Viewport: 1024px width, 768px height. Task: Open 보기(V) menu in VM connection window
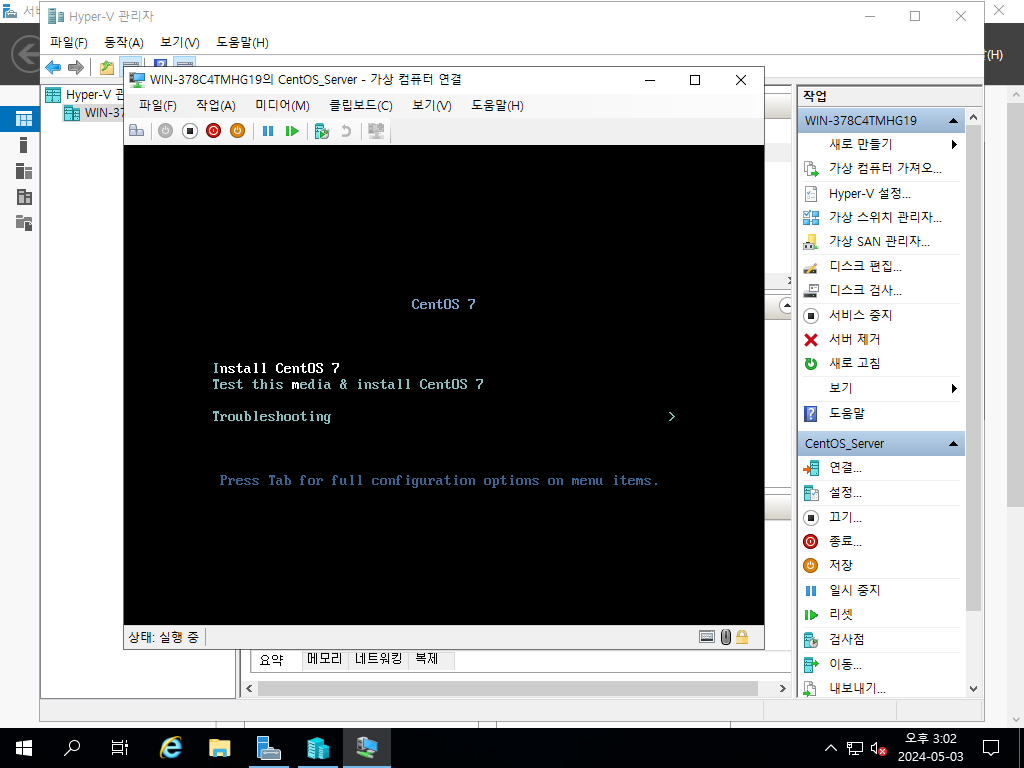(x=432, y=105)
